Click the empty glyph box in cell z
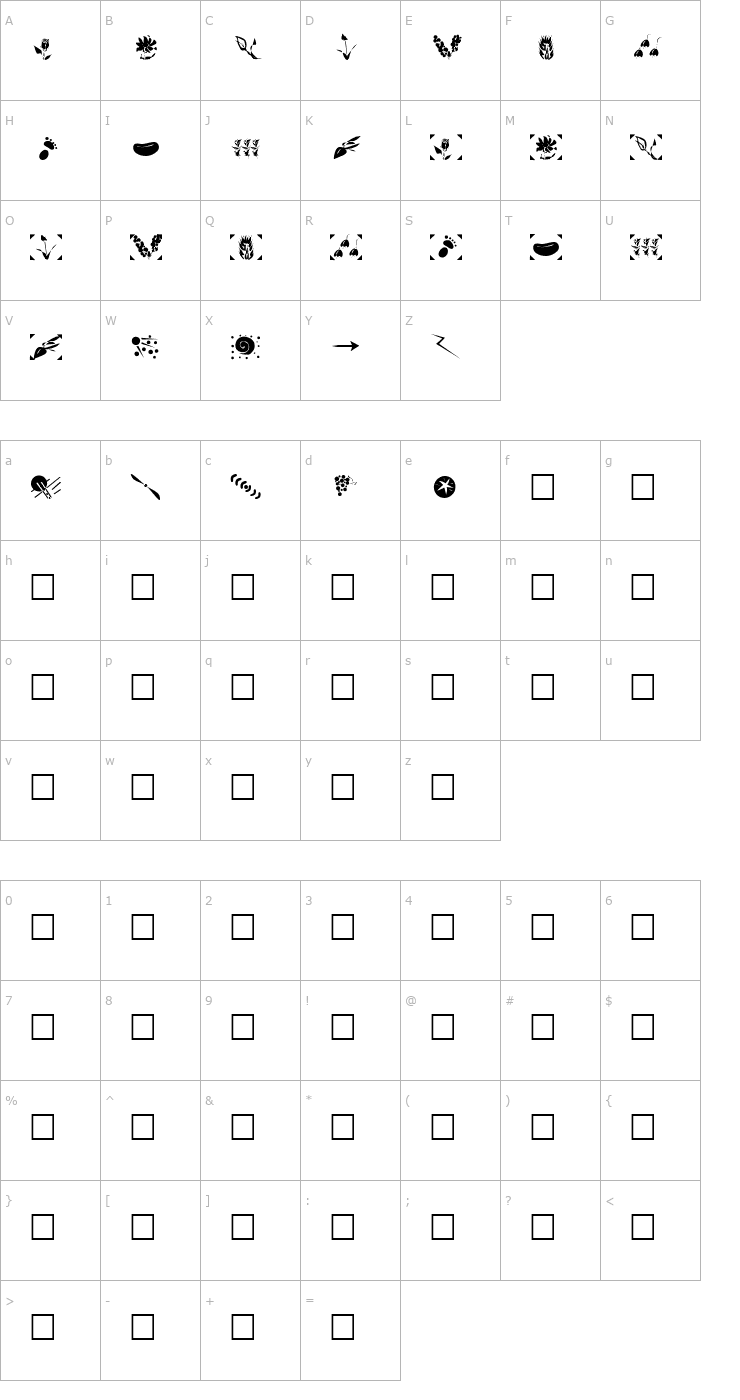The width and height of the screenshot is (740, 1400). [442, 787]
